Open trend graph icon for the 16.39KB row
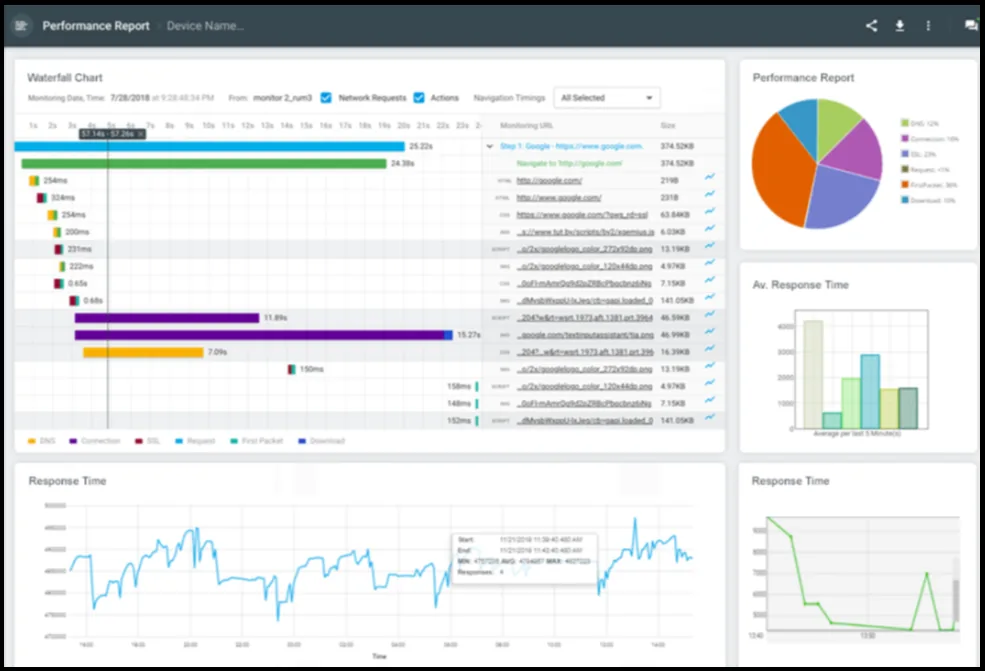Screen dimensions: 985x671 (x=709, y=349)
